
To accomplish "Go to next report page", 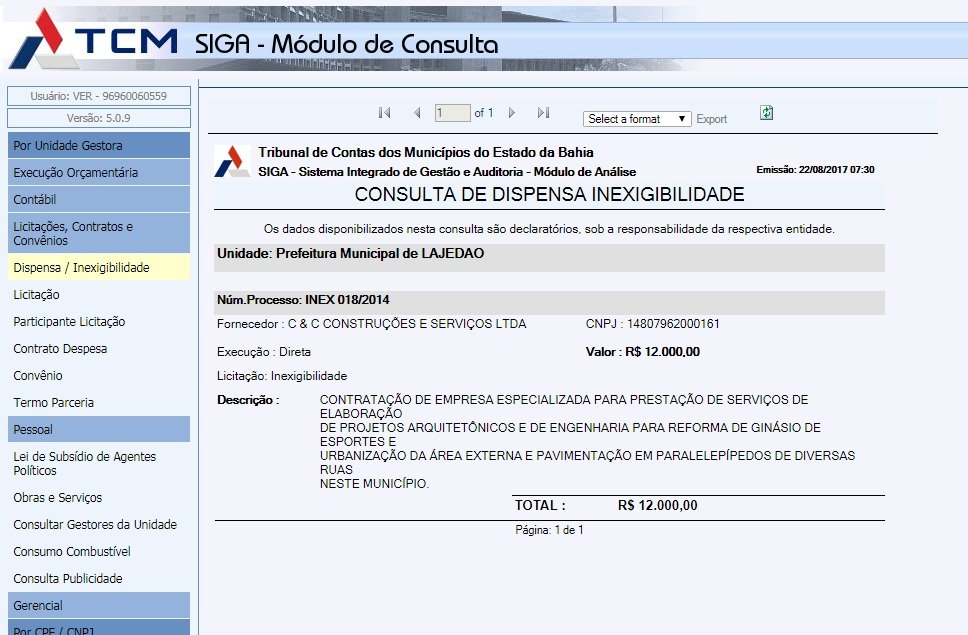I will click(512, 113).
